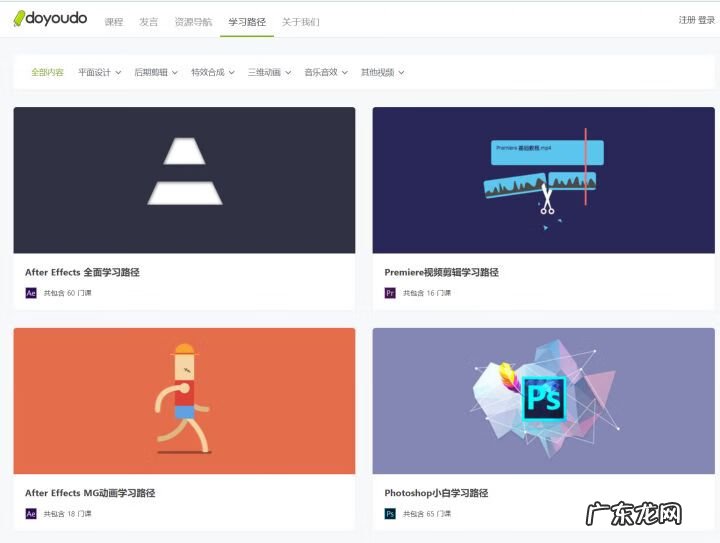Viewport: 720px width, 543px height.
Task: Click the doyoudo logo
Action: (x=50, y=19)
